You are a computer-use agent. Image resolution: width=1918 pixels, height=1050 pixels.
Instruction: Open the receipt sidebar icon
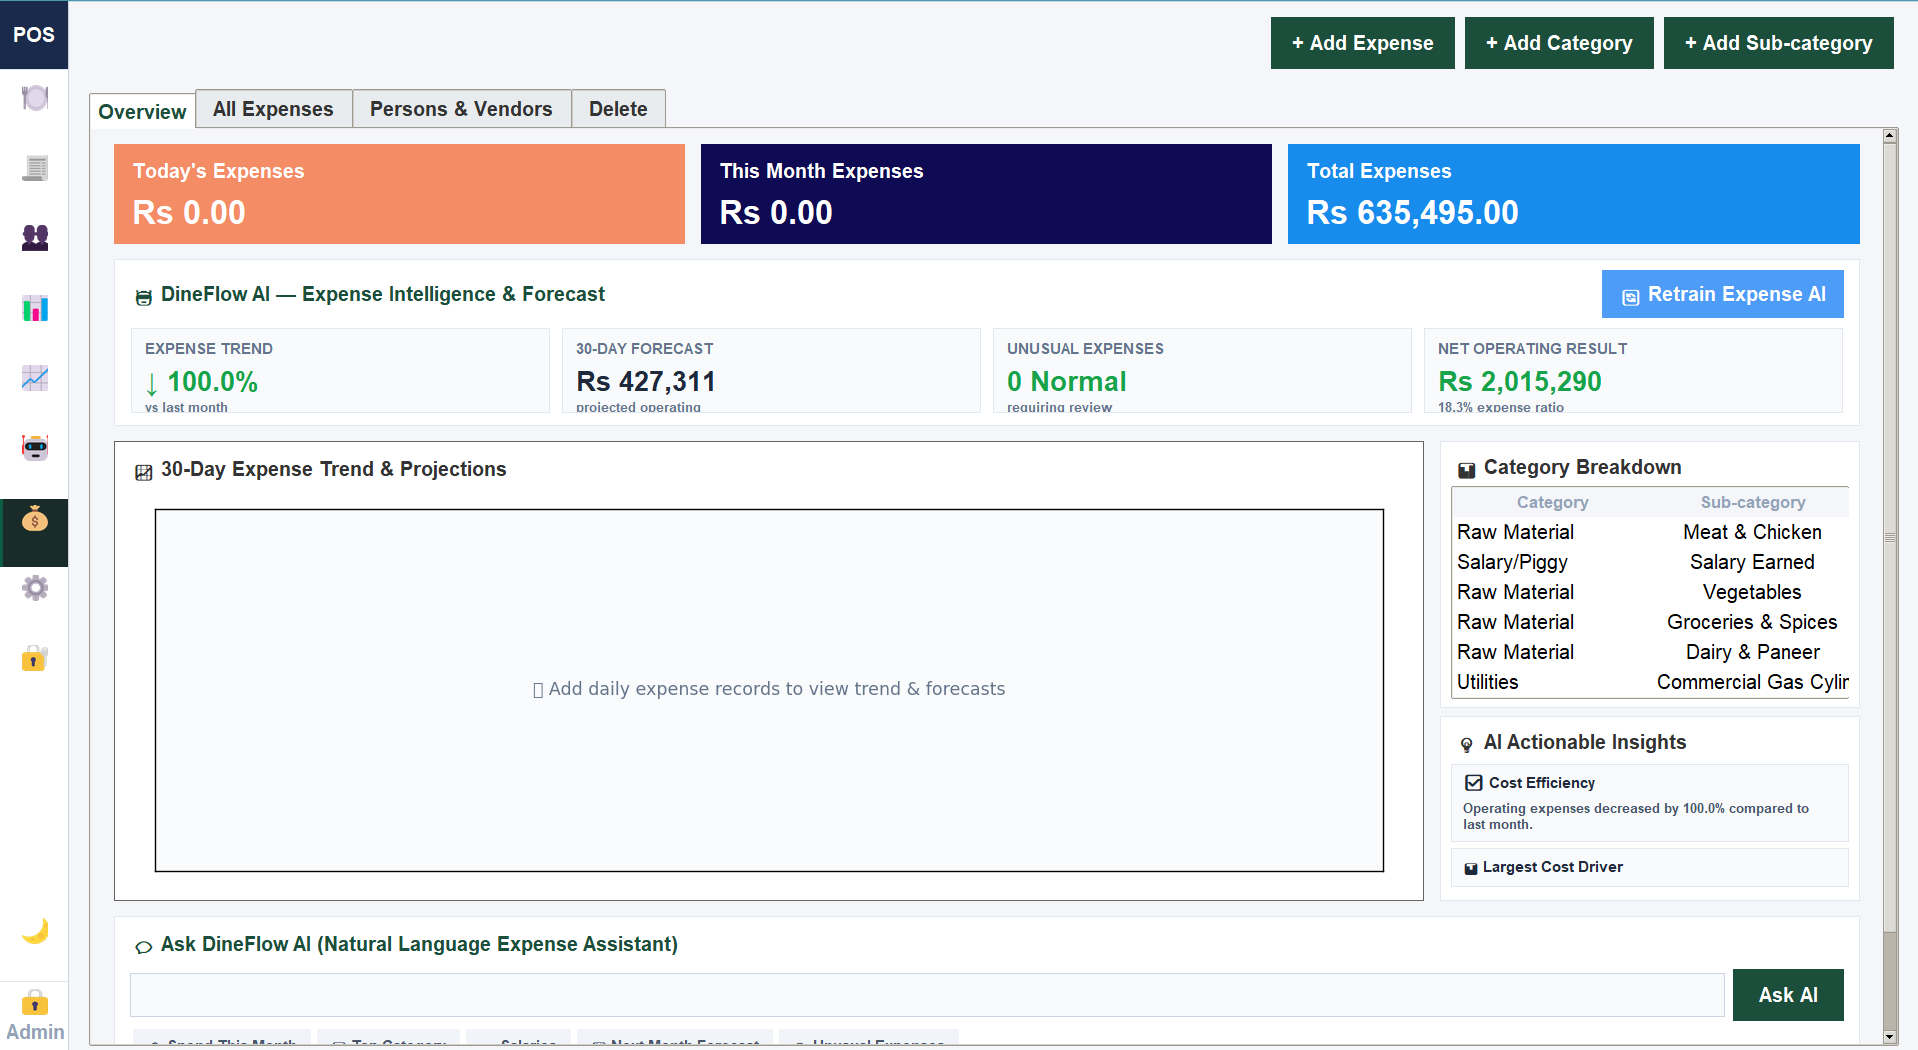35,168
